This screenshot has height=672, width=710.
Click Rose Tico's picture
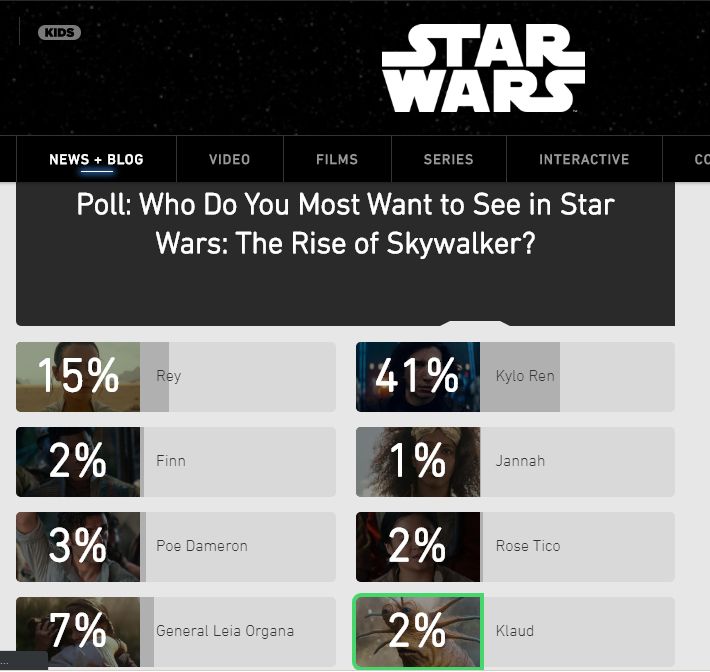click(x=418, y=546)
